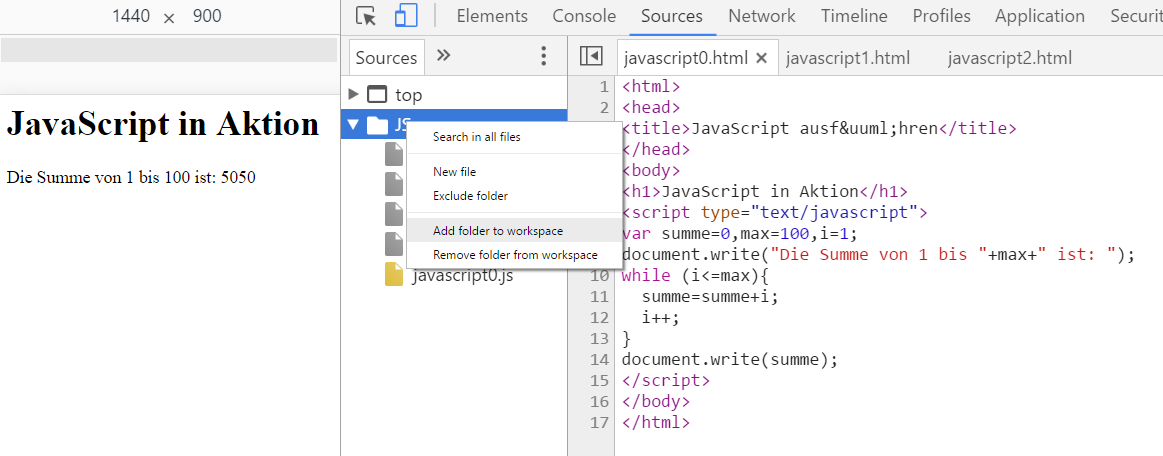Open the Network tab
1163x456 pixels.
point(762,16)
